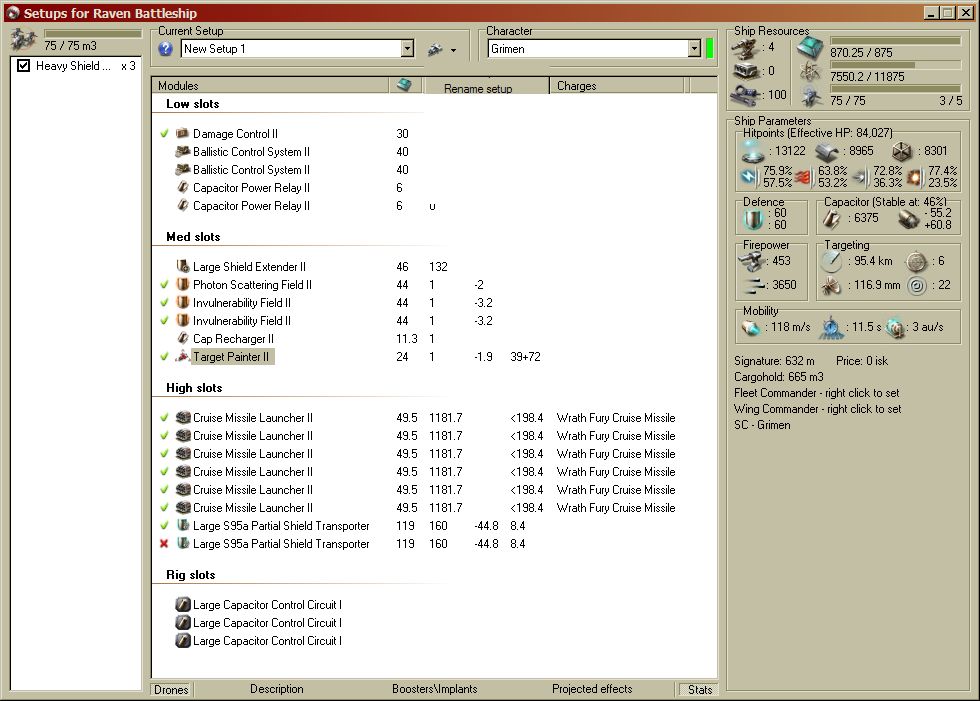Viewport: 980px width, 701px height.
Task: Toggle the first Invulnerability Field II checkmark
Action: pos(164,302)
